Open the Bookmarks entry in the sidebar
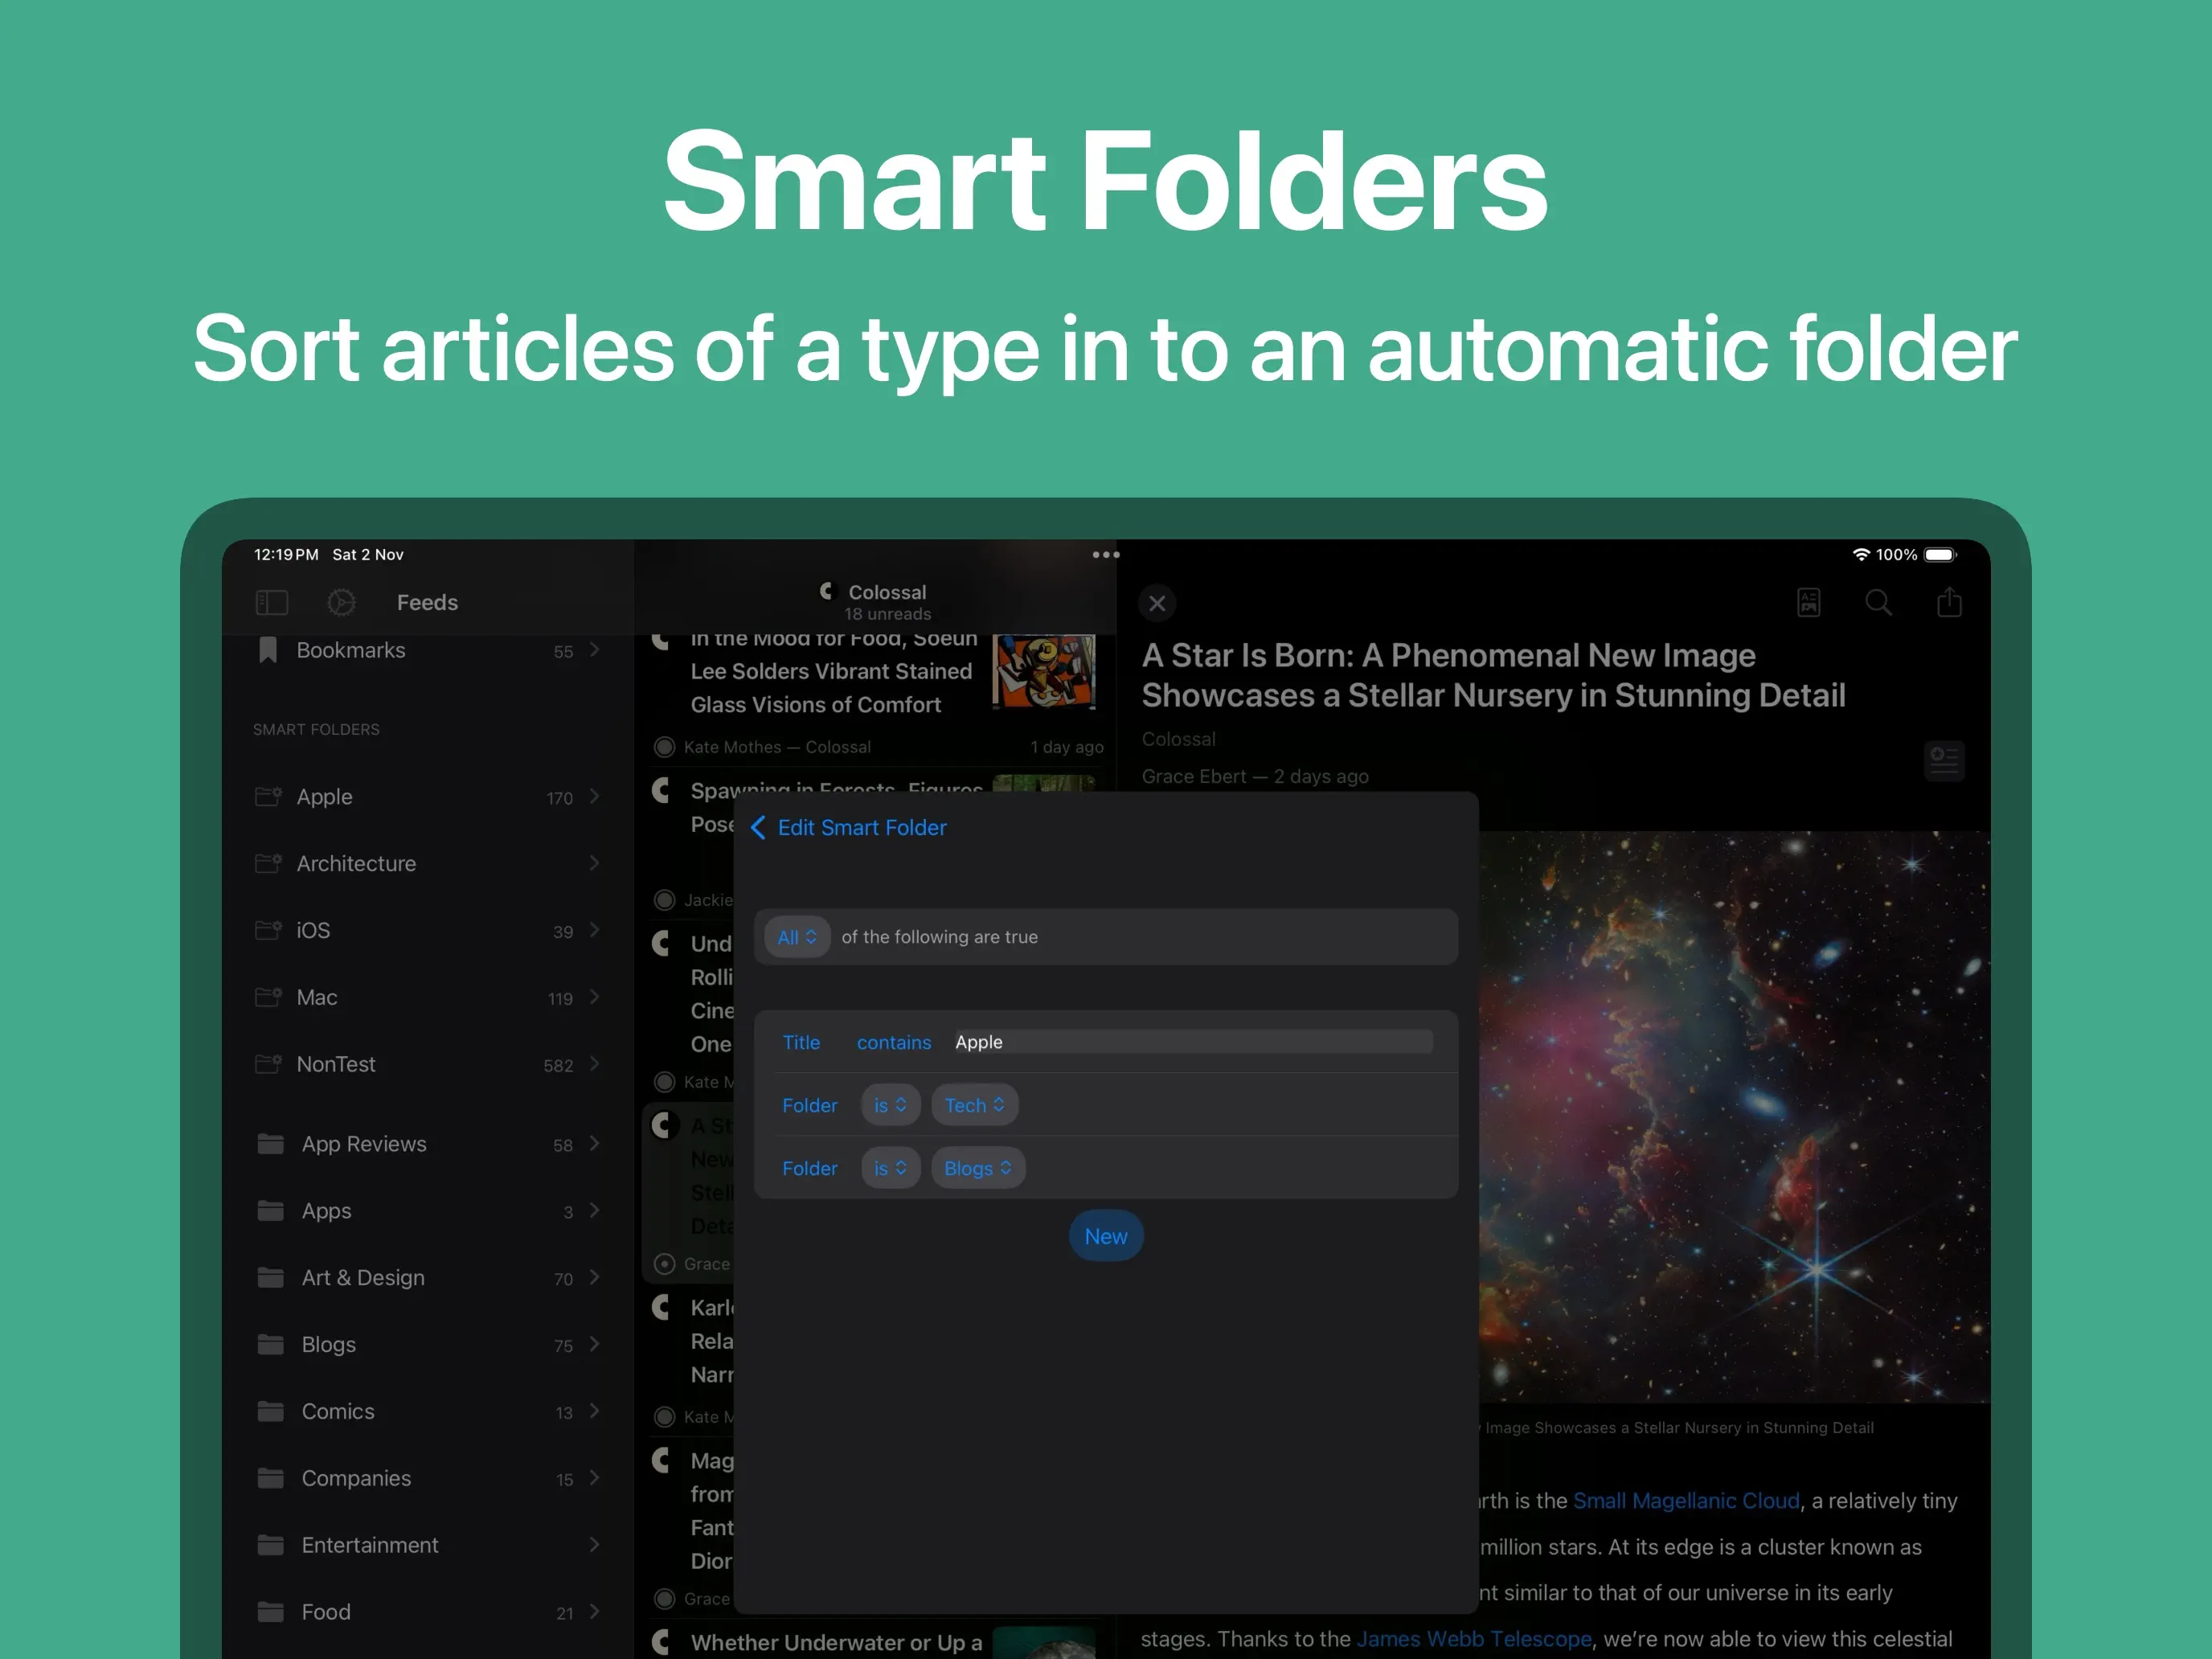The image size is (2212, 1659). [x=350, y=650]
